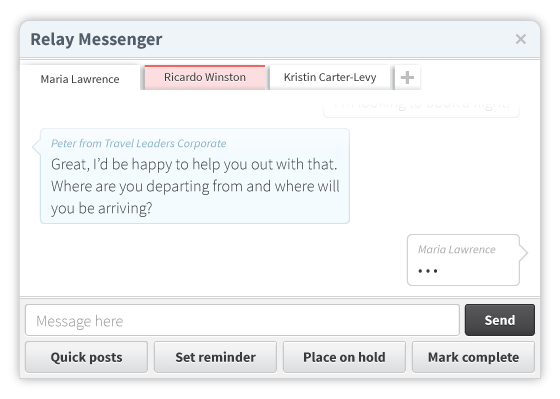Screen dimensions: 560x399
Task: Add a new conversation tab with plus icon
Action: (x=407, y=77)
